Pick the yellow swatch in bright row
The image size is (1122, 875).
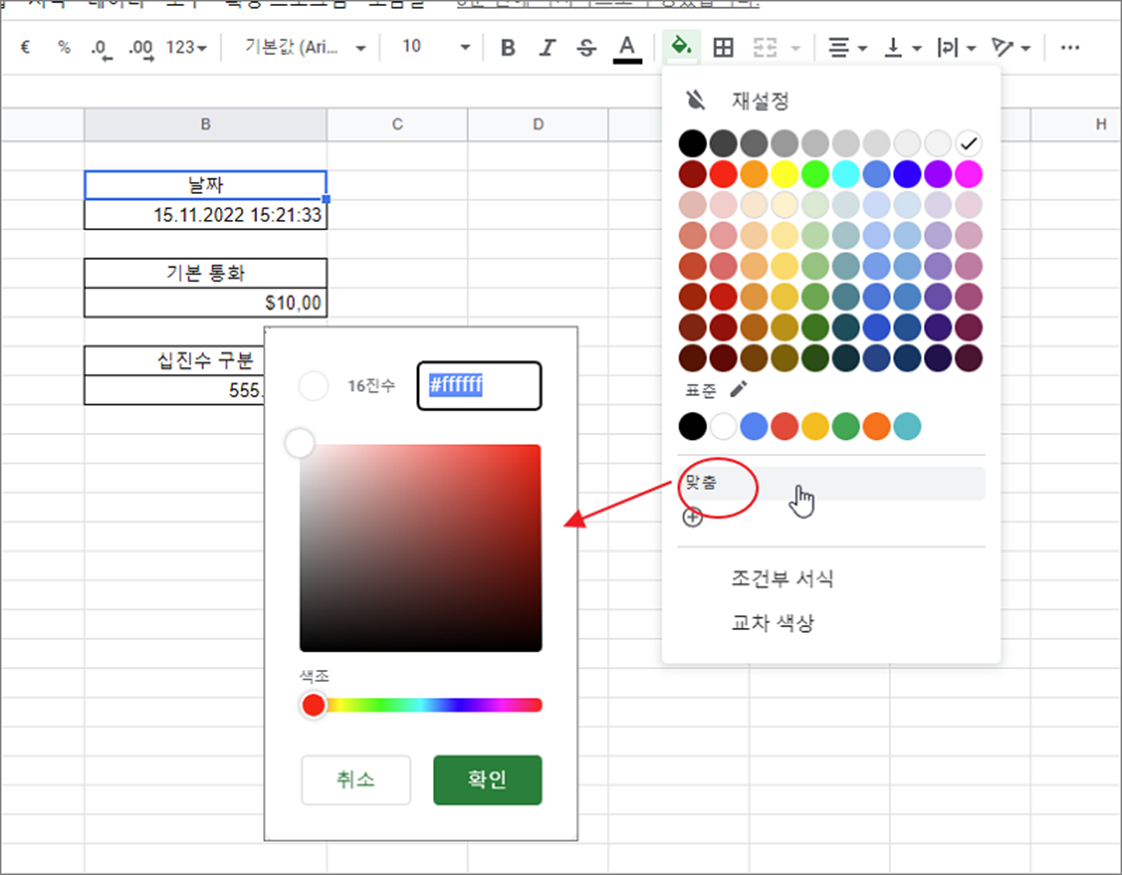tap(784, 174)
